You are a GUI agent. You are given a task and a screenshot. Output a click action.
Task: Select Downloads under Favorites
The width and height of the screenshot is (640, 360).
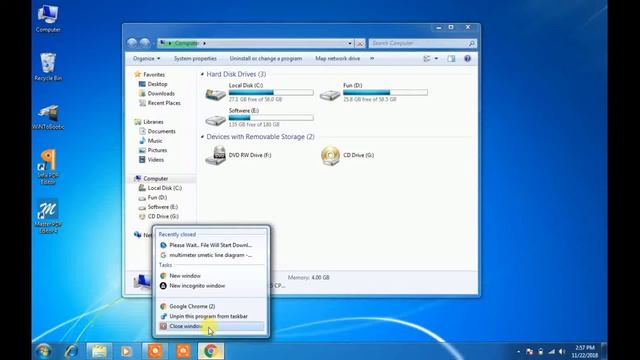pyautogui.click(x=157, y=93)
